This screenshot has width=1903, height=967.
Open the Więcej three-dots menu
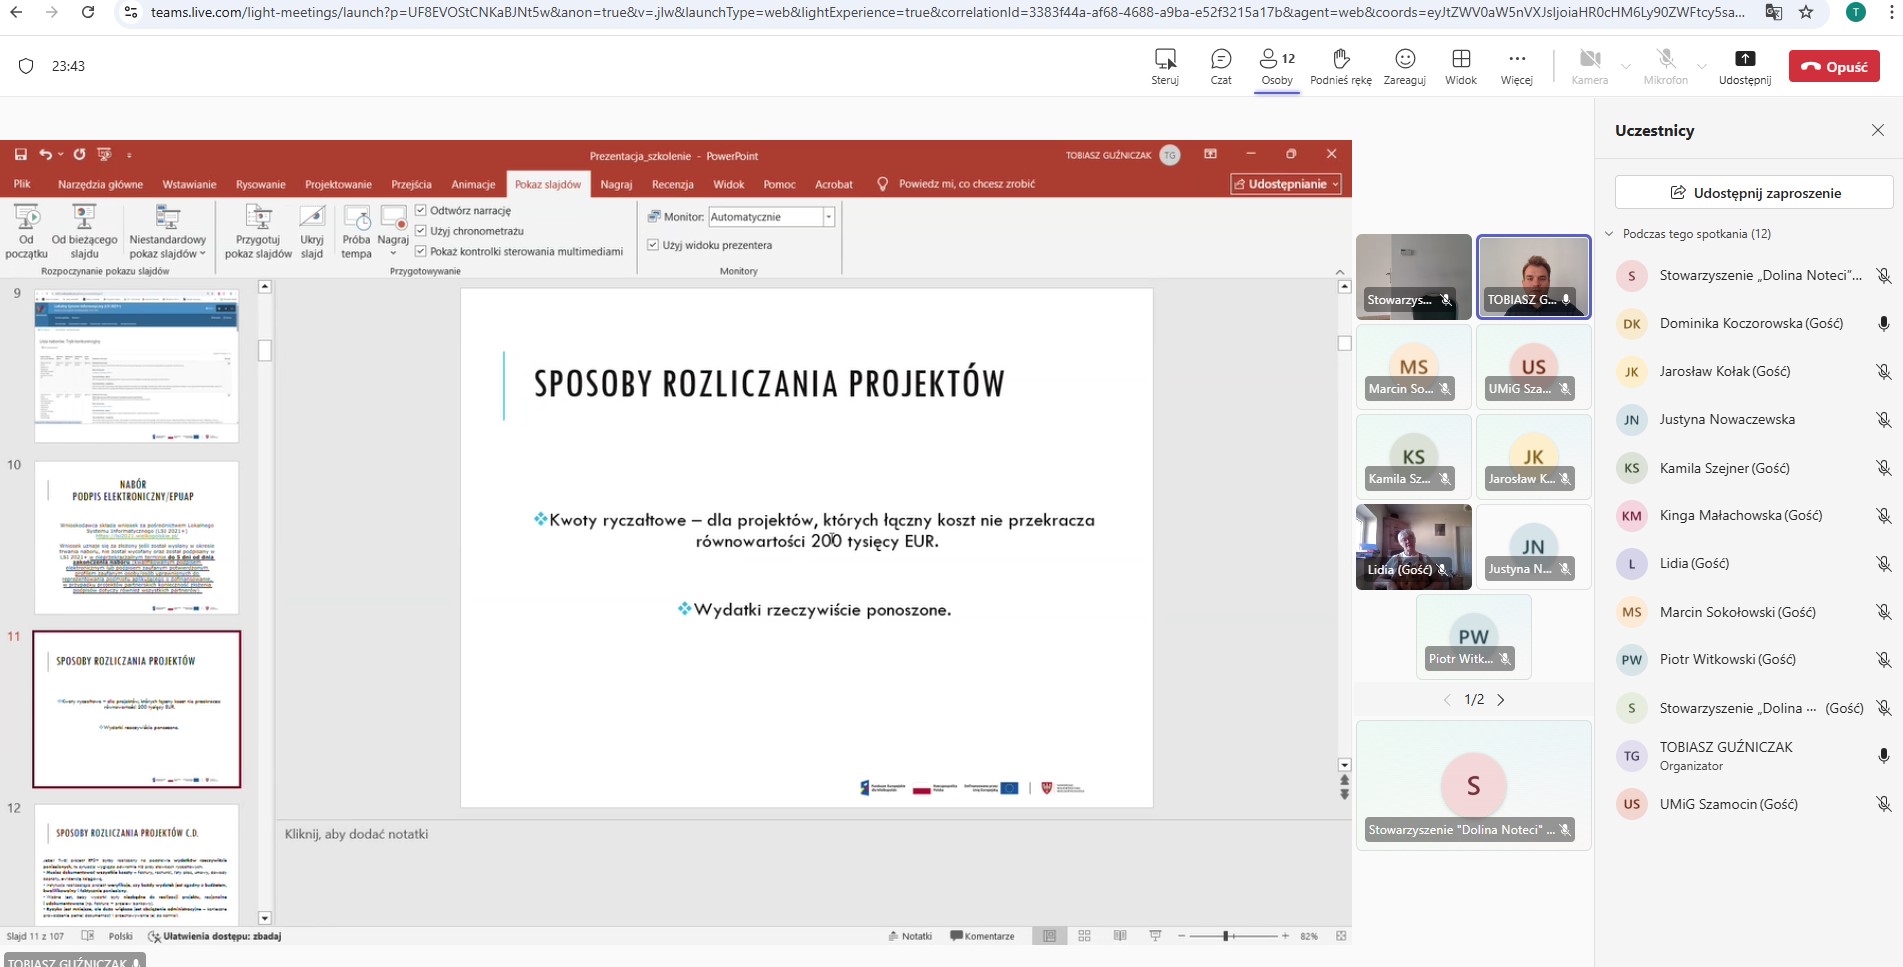[x=1516, y=60]
